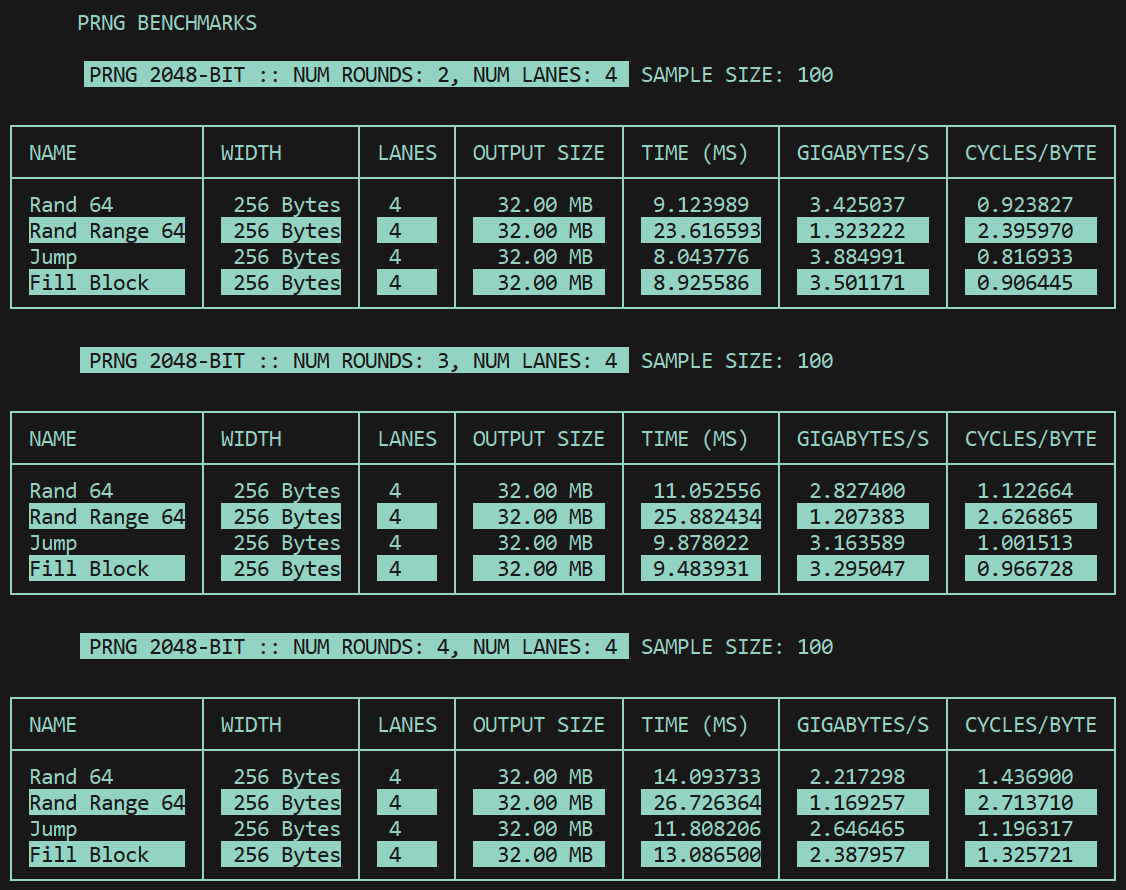This screenshot has height=890, width=1126.
Task: Select time value 8.925586
Action: (x=701, y=282)
